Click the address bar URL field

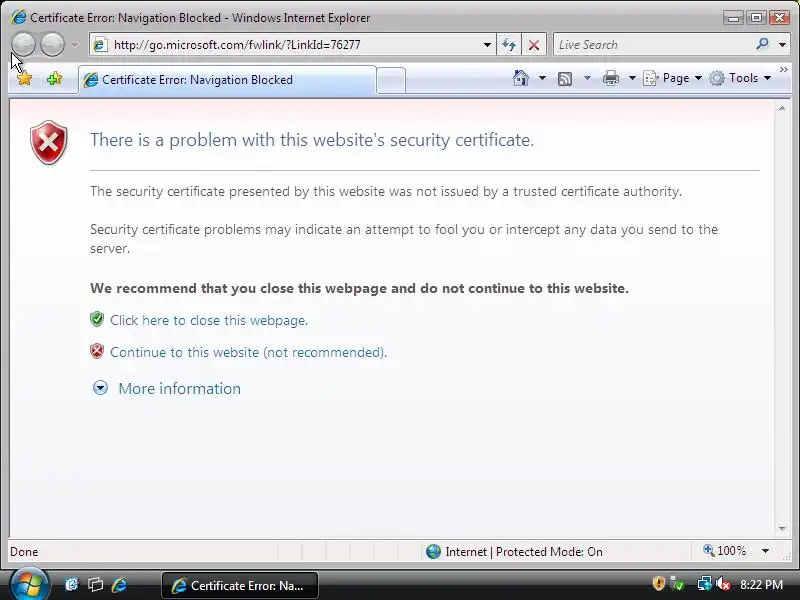[x=292, y=44]
